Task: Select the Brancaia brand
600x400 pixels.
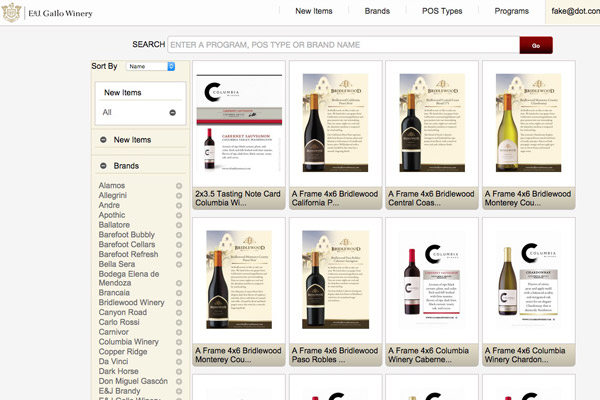Action: [x=114, y=292]
